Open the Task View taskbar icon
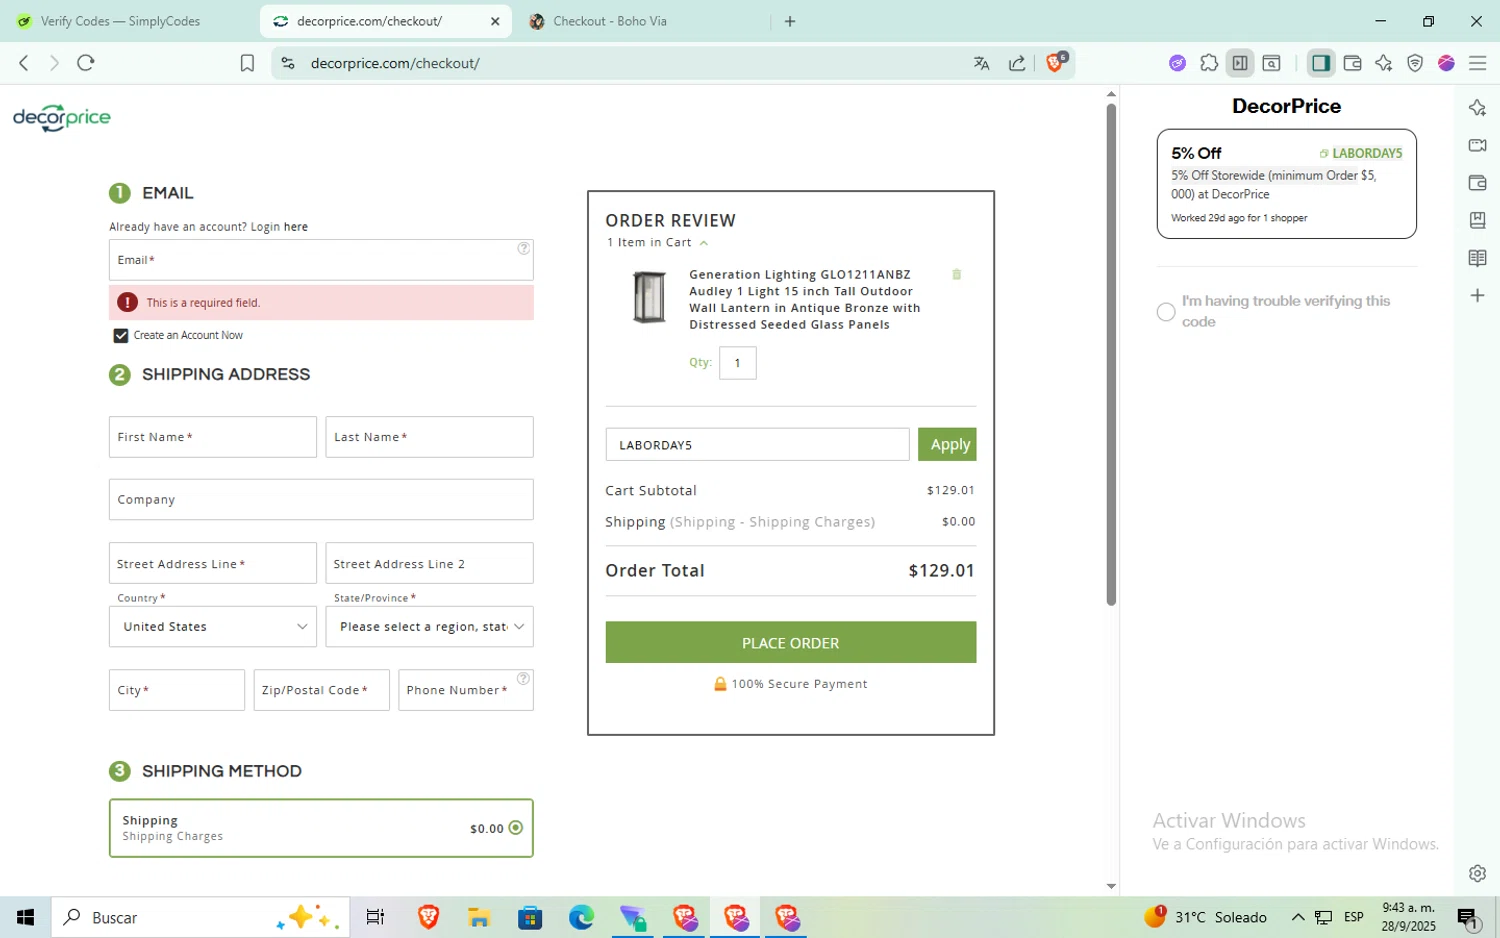This screenshot has height=938, width=1500. pyautogui.click(x=375, y=917)
